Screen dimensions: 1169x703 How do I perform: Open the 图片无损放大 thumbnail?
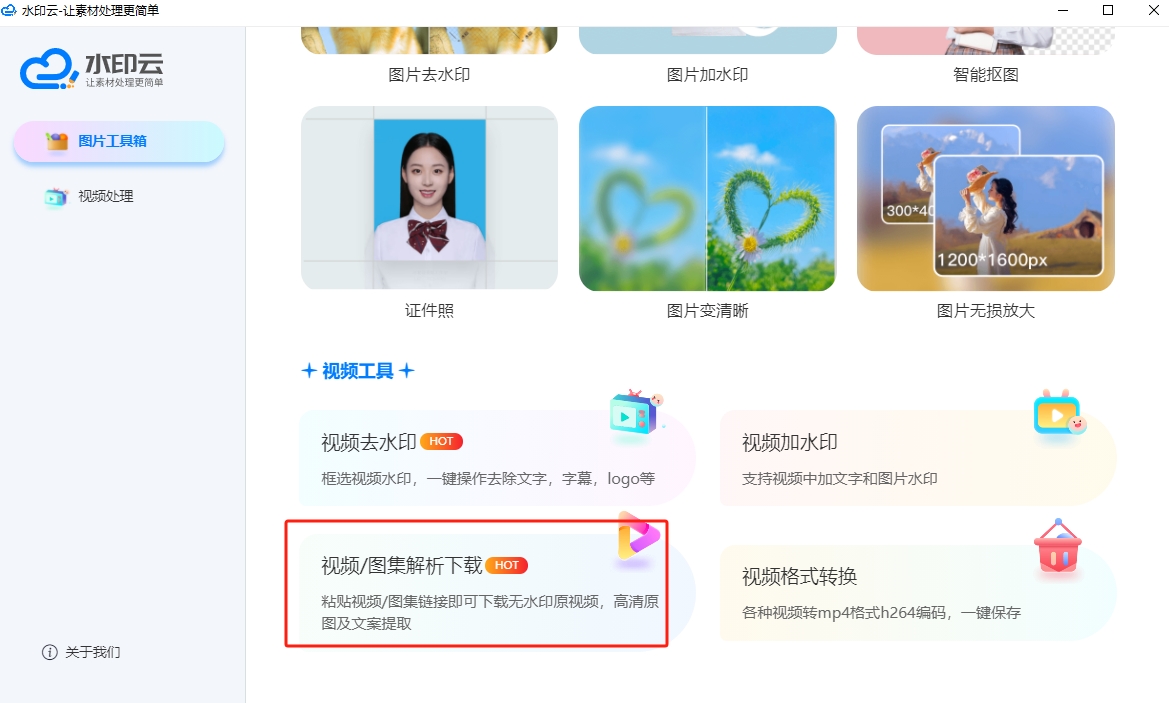[x=986, y=198]
